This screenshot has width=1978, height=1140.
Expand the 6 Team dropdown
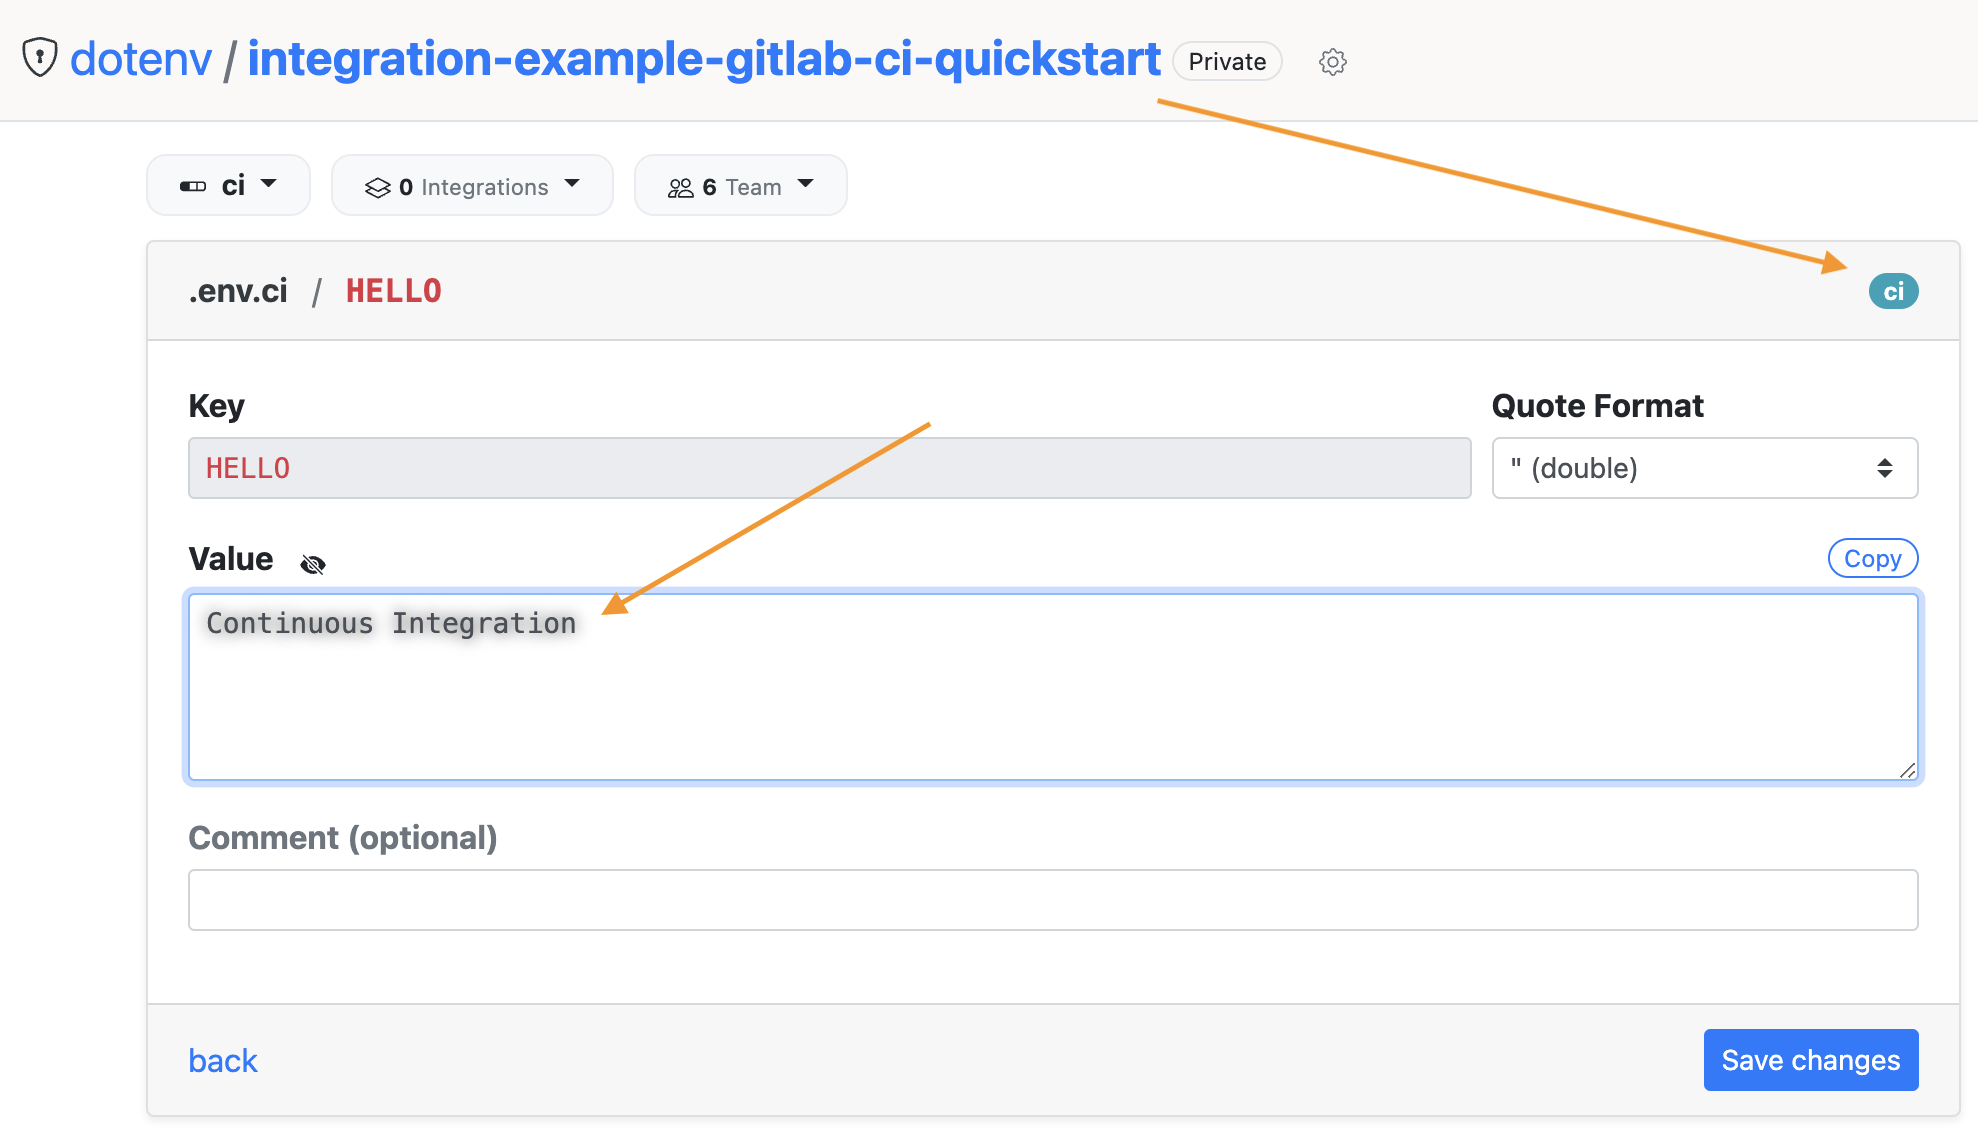[x=741, y=185]
